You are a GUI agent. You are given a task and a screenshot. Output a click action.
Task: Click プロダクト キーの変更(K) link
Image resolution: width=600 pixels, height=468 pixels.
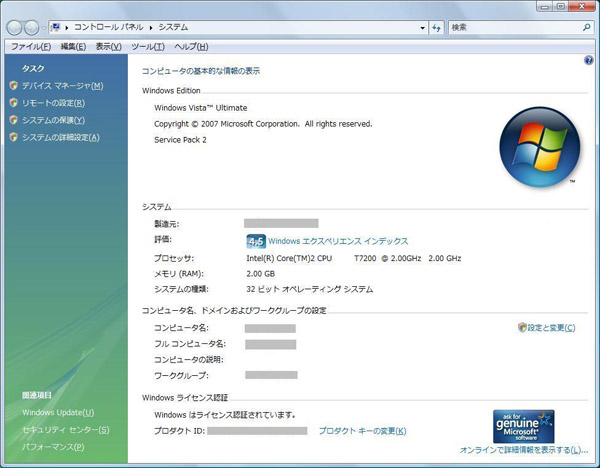362,431
